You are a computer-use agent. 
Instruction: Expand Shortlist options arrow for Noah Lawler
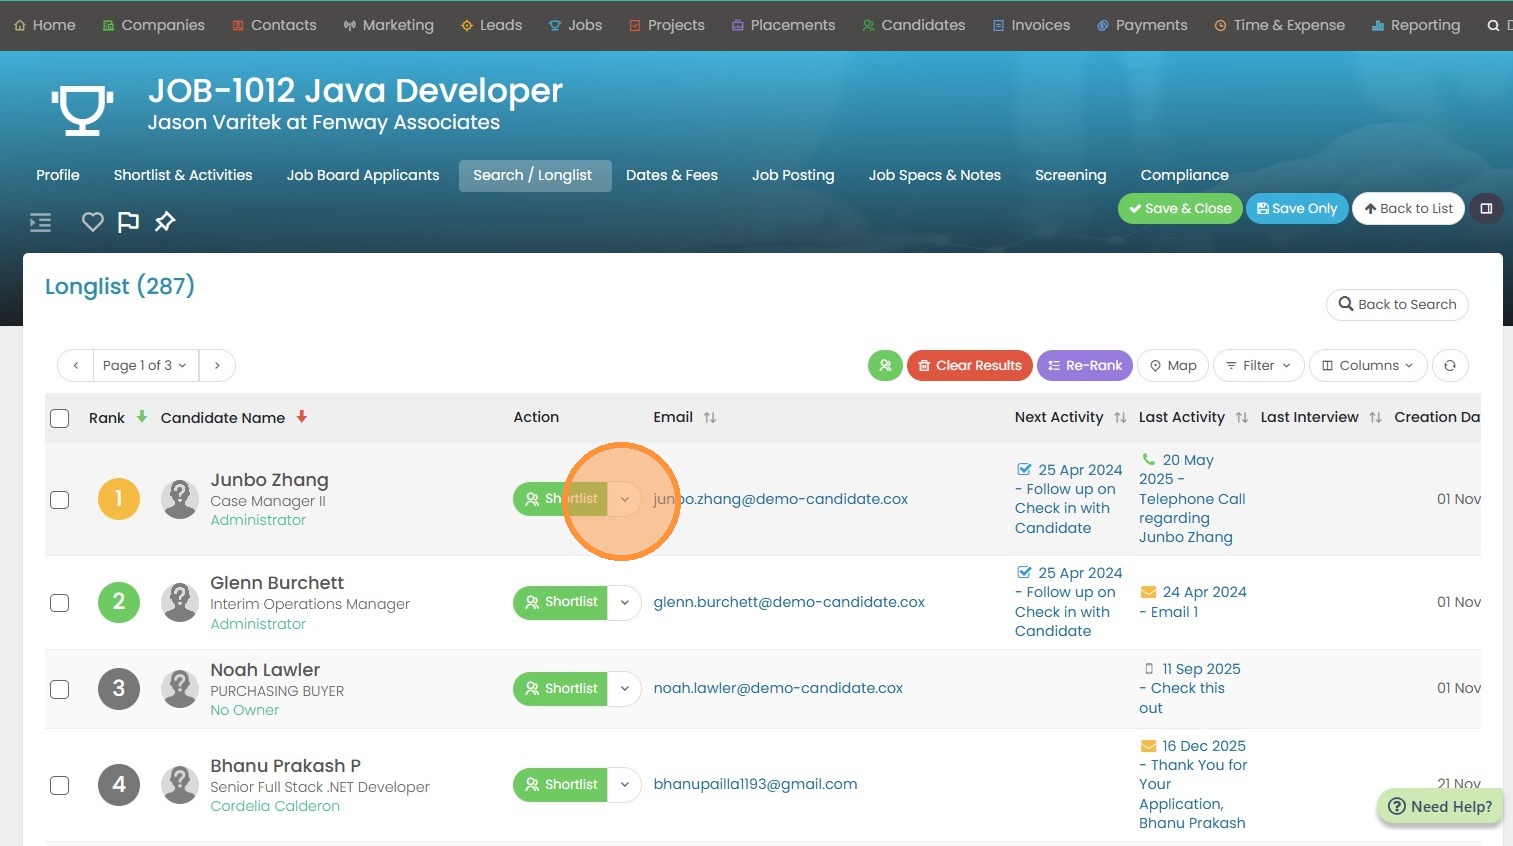(624, 689)
